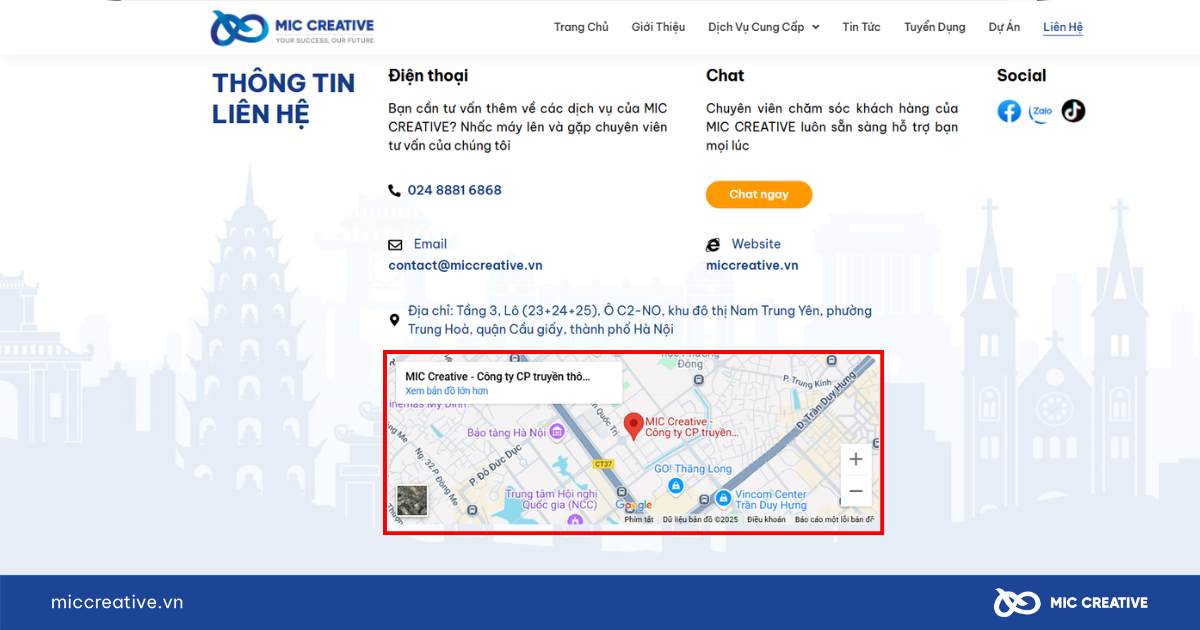Click the location pin icon beside Địa chỉ
Viewport: 1200px width, 630px height.
click(x=394, y=321)
